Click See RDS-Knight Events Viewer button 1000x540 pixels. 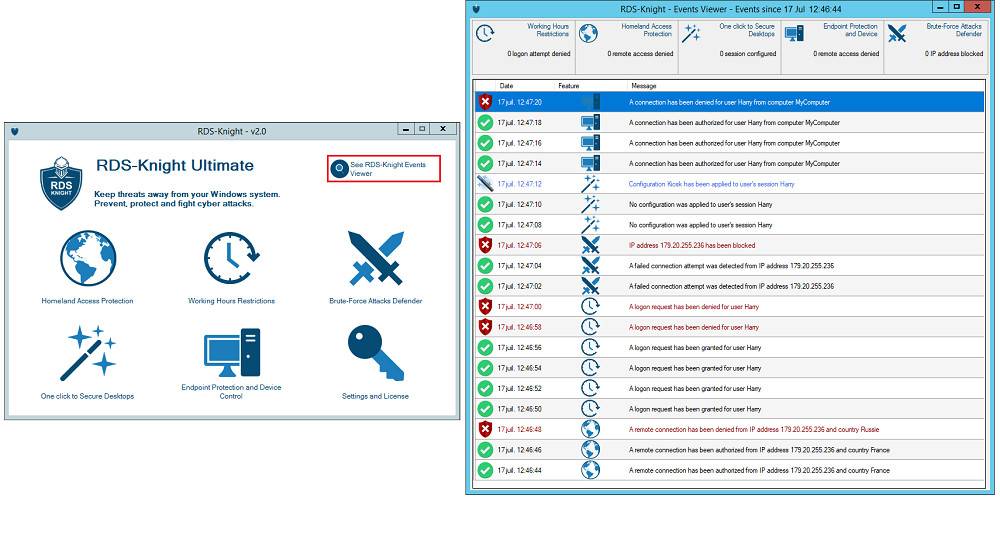tap(383, 169)
